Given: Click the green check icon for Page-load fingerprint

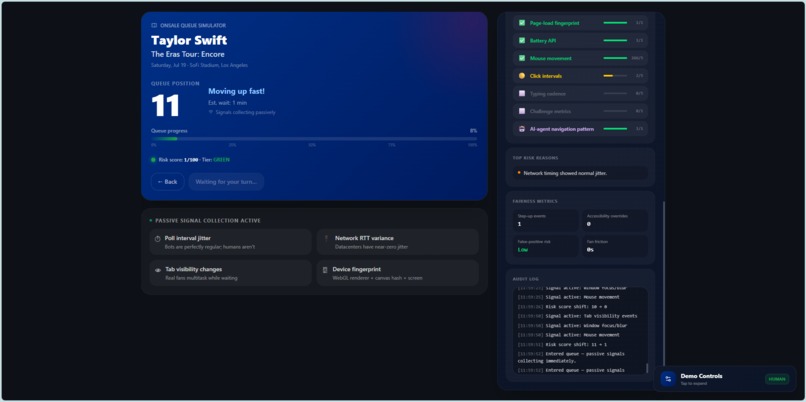Looking at the screenshot, I should (522, 23).
